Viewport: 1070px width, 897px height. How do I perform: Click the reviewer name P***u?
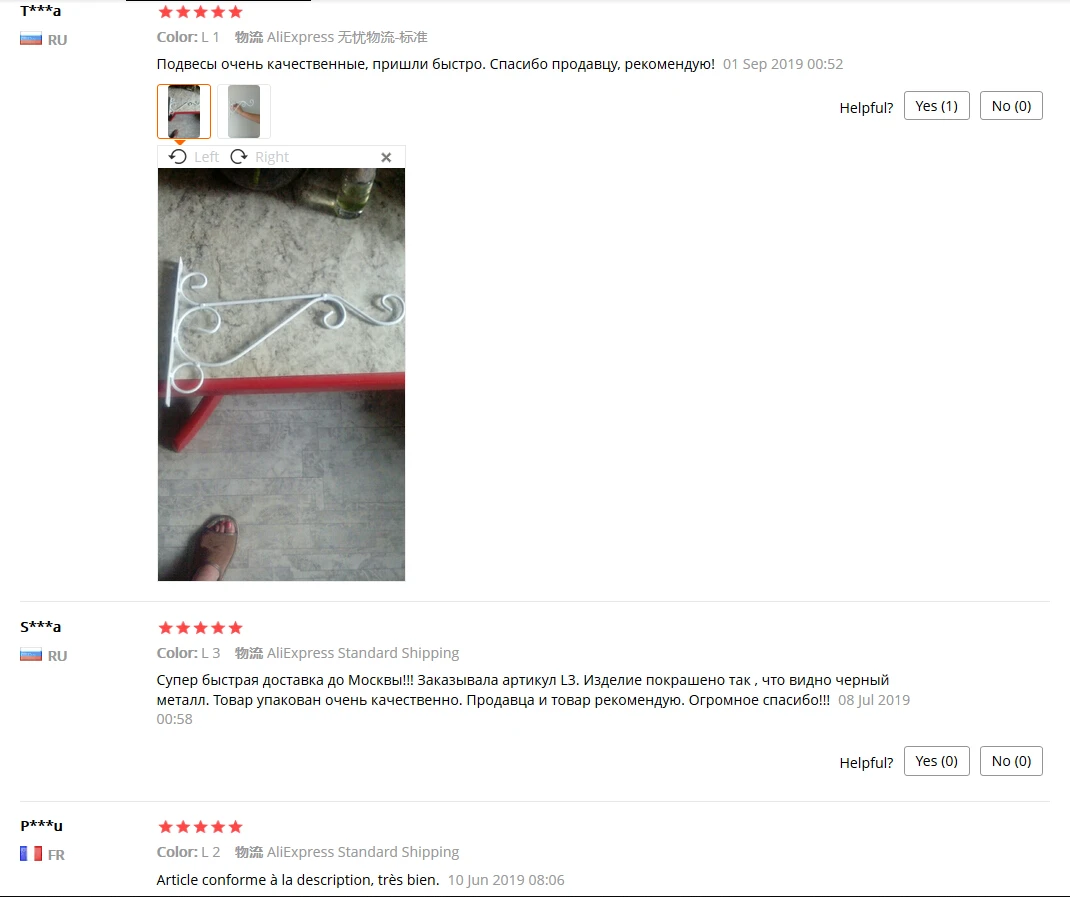42,825
